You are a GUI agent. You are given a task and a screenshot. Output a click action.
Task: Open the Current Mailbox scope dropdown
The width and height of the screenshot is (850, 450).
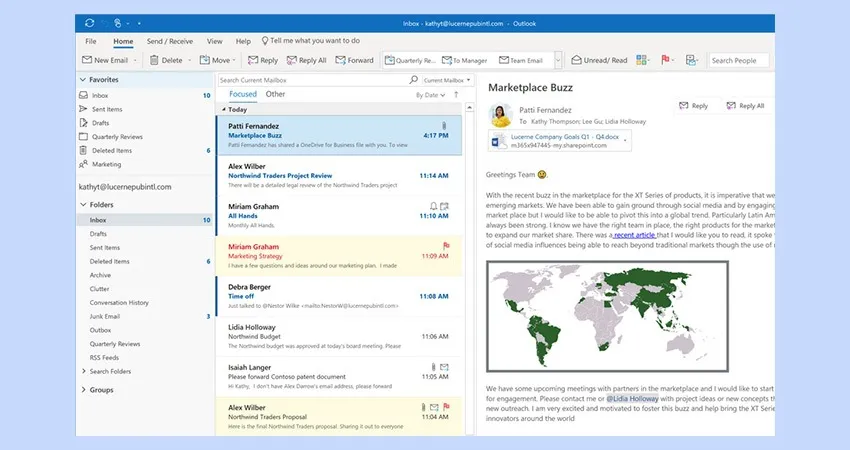[x=447, y=80]
